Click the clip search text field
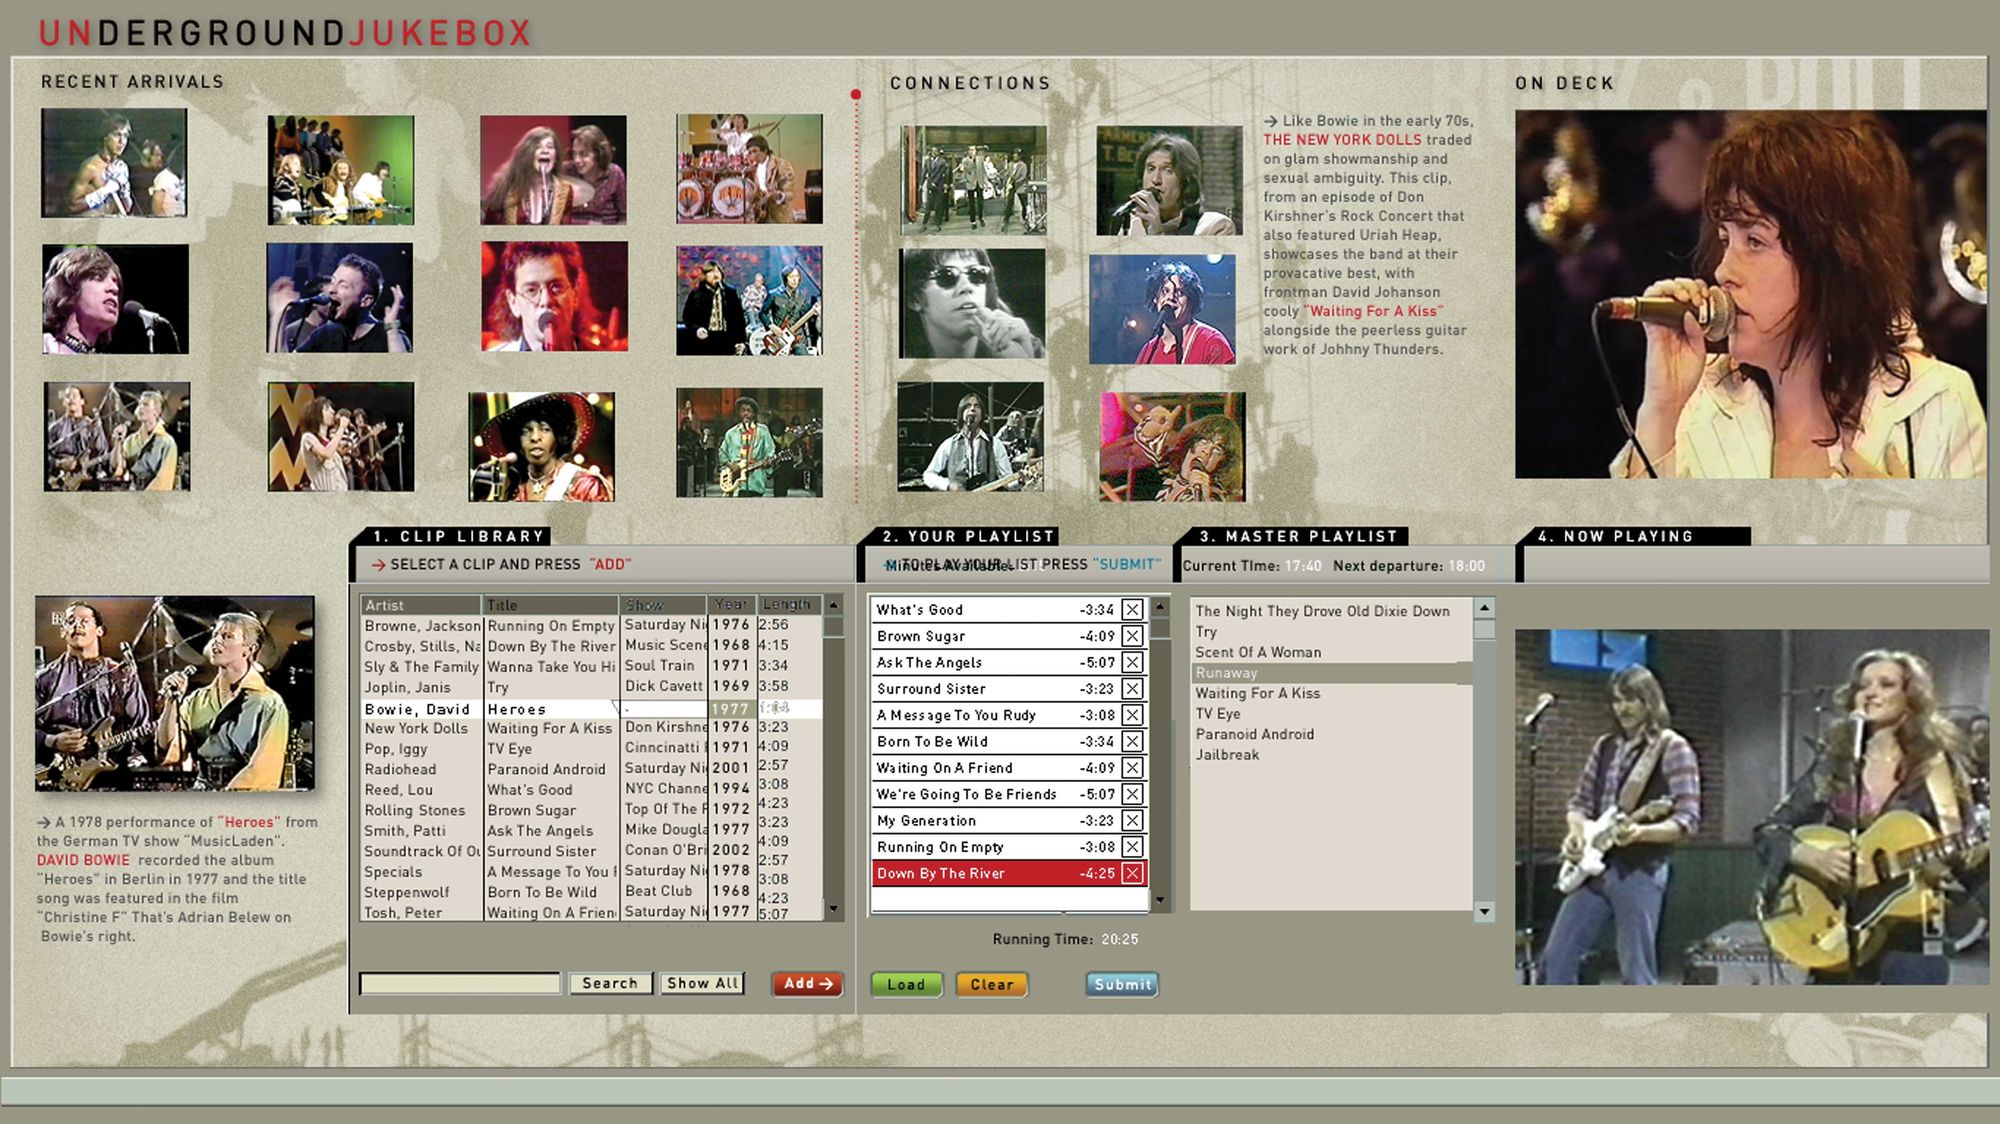 (x=460, y=983)
